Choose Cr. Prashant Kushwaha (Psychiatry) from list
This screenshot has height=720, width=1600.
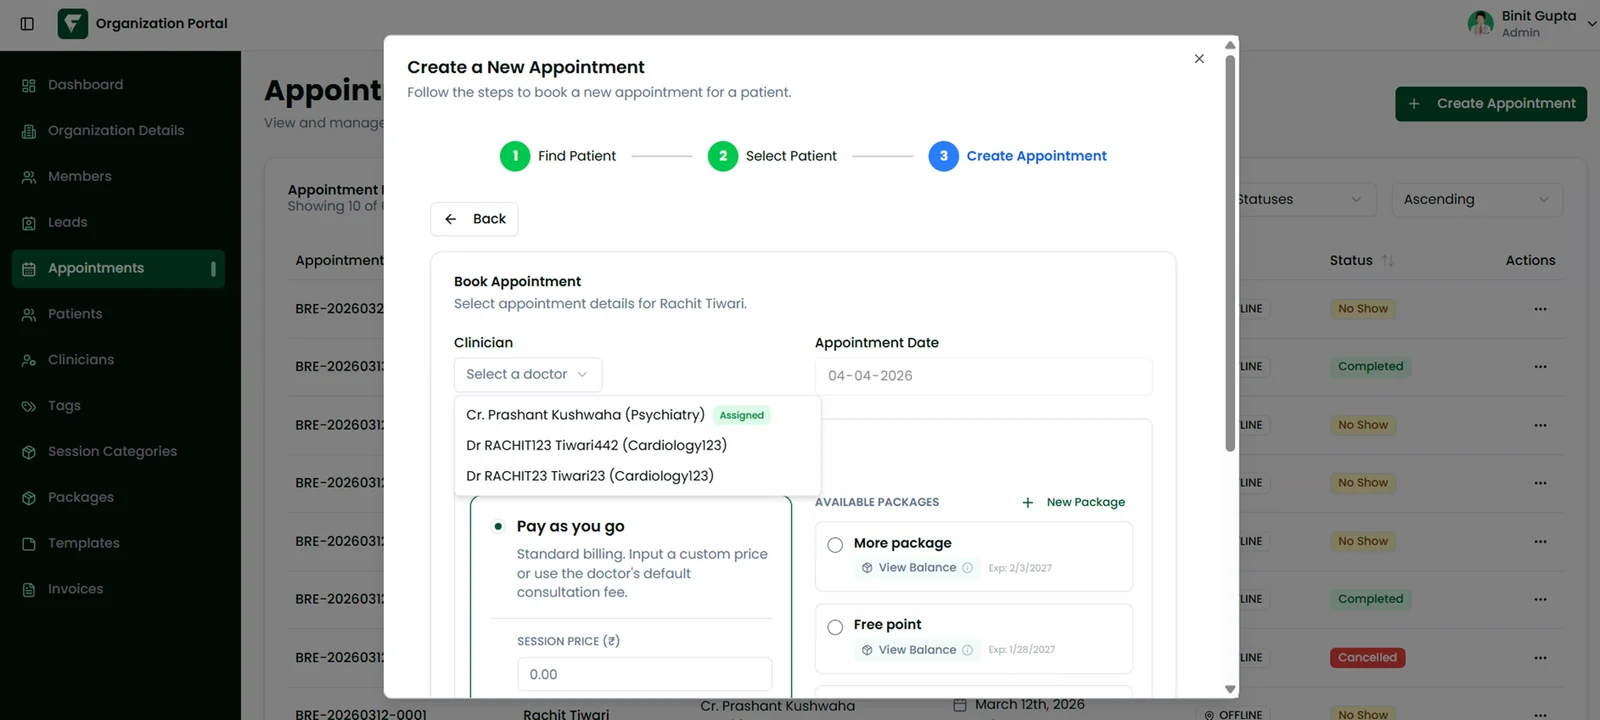coord(637,415)
